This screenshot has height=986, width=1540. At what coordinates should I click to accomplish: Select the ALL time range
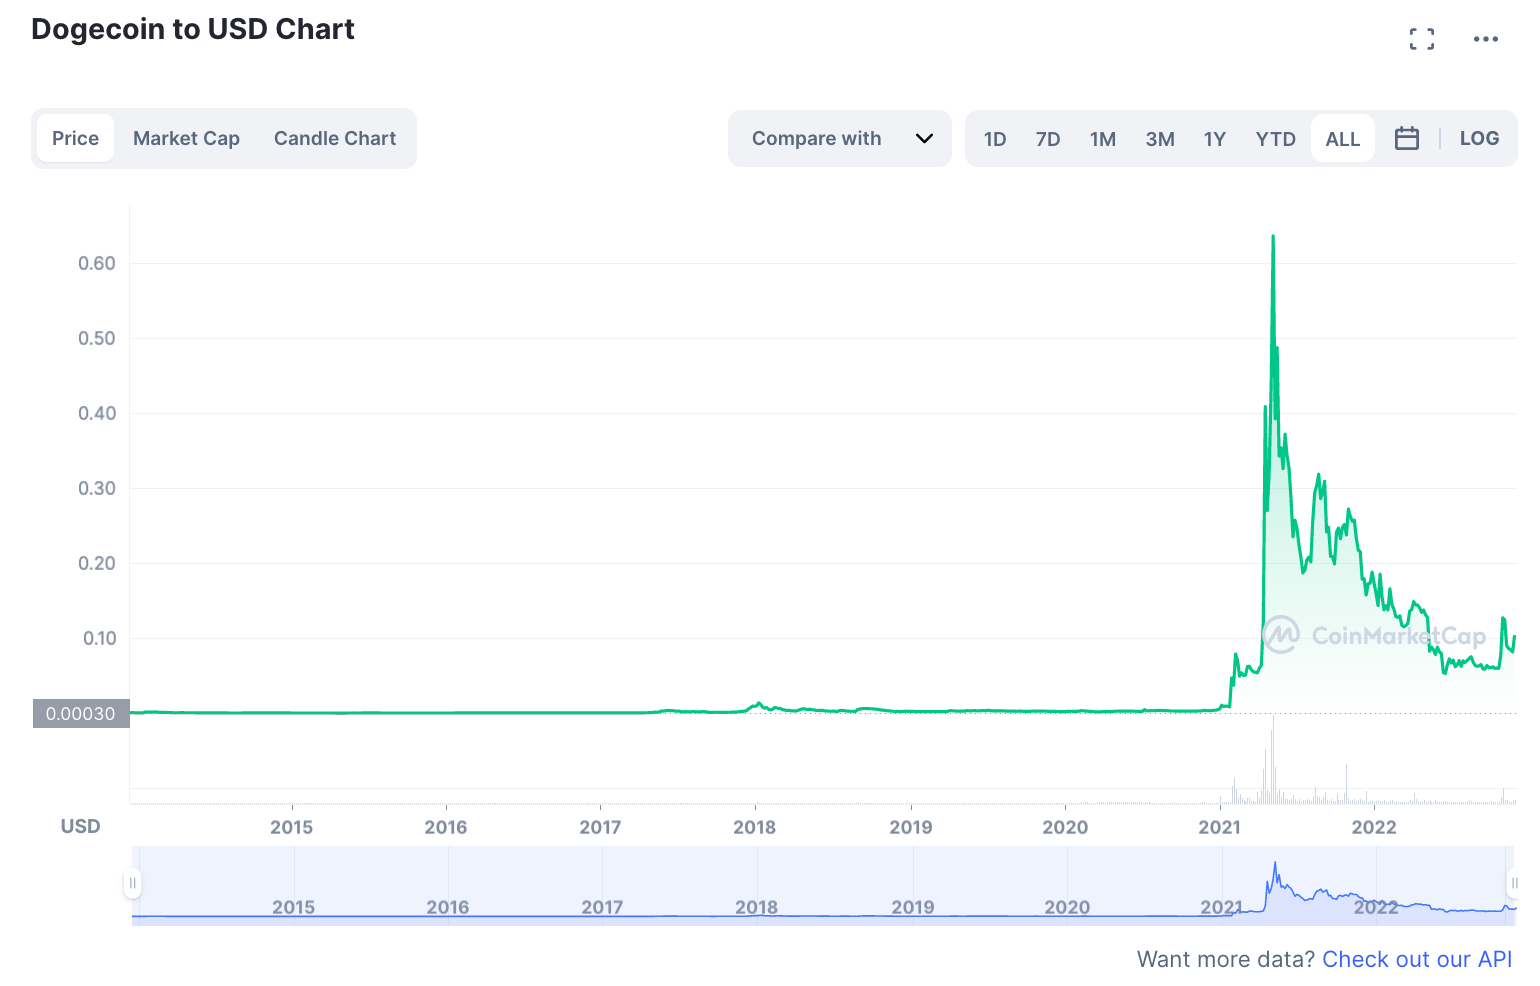[1343, 139]
